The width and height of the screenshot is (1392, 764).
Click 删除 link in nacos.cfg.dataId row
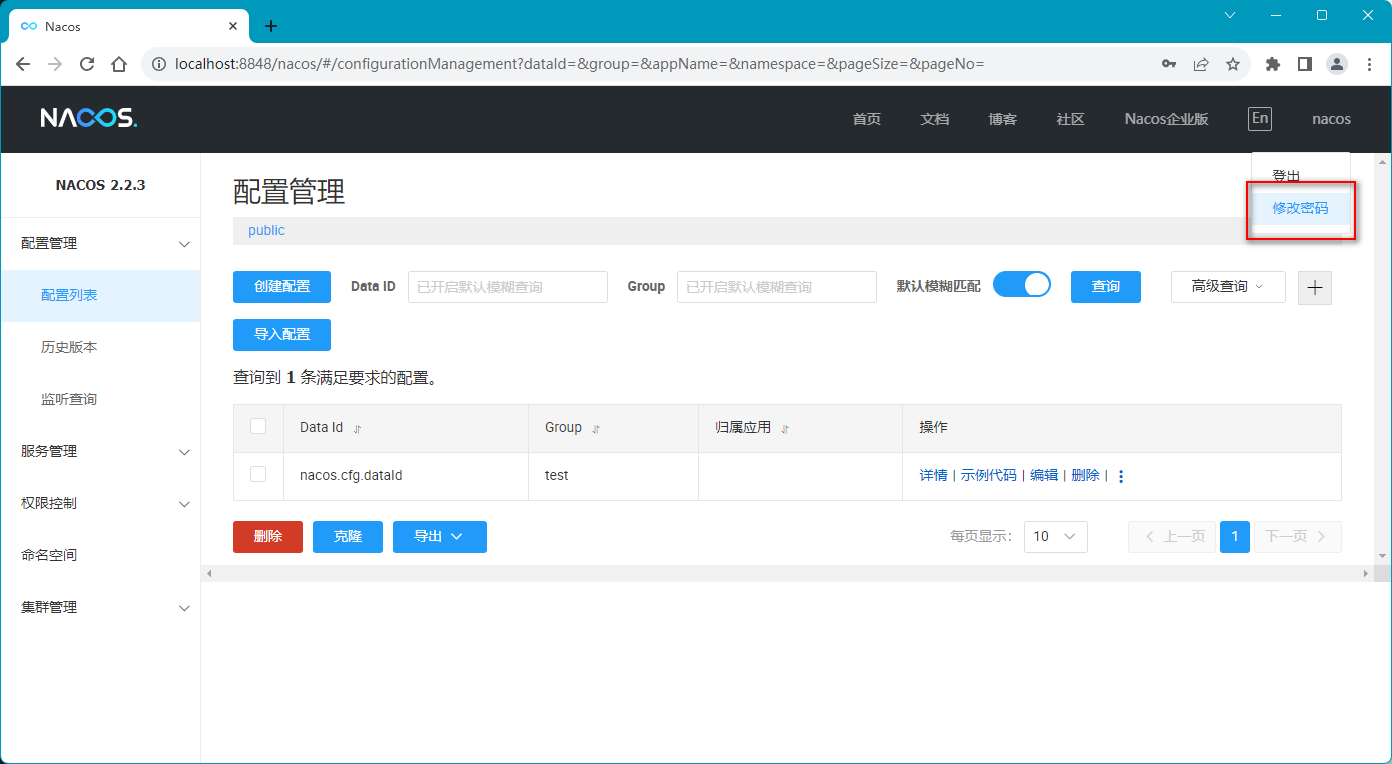1085,475
